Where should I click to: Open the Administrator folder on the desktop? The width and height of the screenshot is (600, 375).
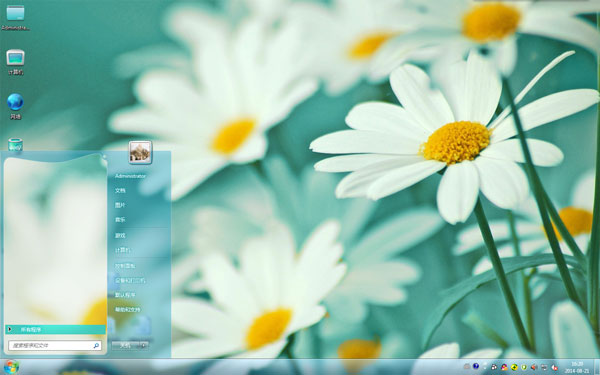[15, 17]
